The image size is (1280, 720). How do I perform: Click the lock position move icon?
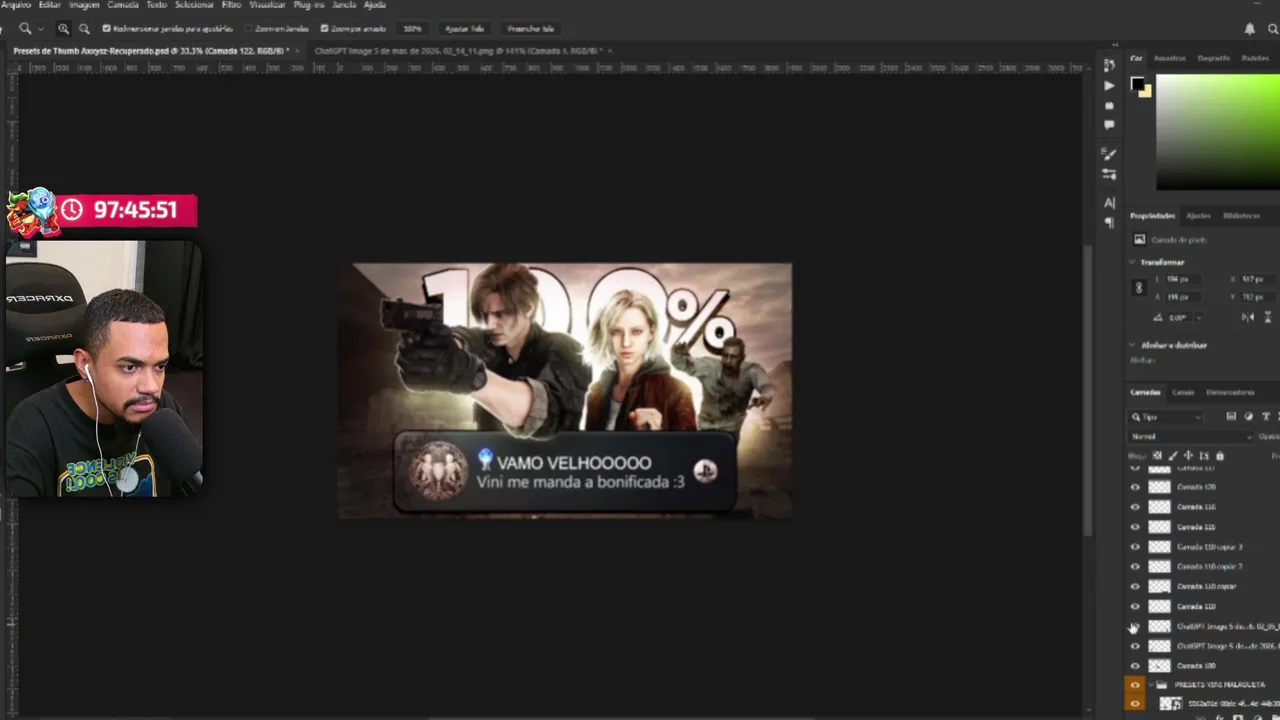point(1188,456)
